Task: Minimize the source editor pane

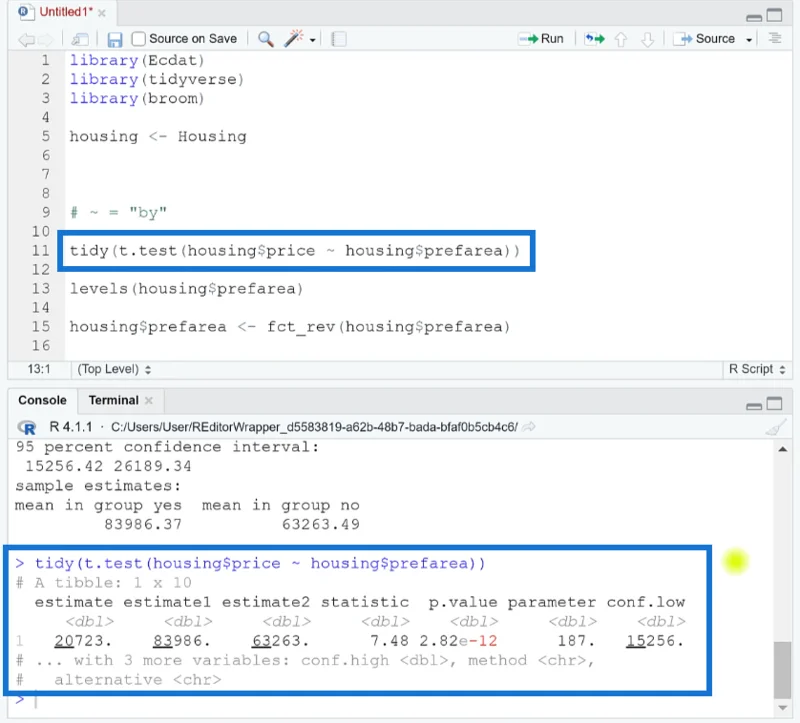Action: tap(754, 17)
